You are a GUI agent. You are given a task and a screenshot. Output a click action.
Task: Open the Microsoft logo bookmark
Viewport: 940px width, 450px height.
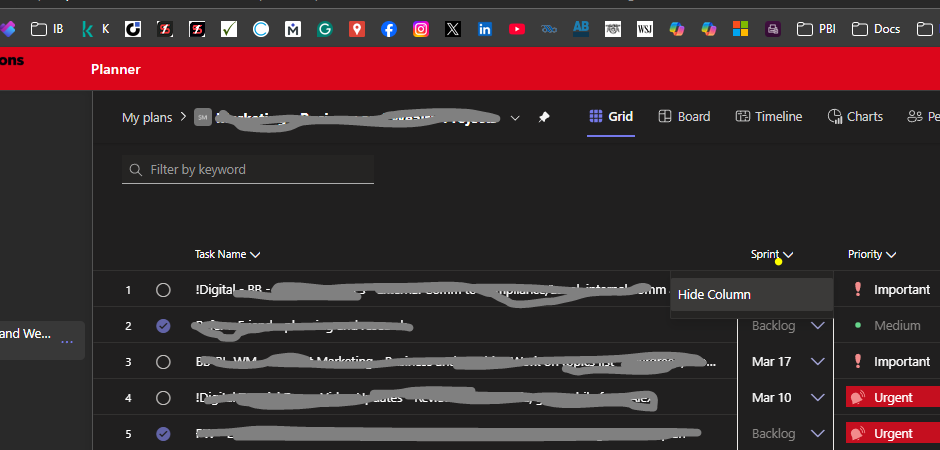click(x=740, y=29)
